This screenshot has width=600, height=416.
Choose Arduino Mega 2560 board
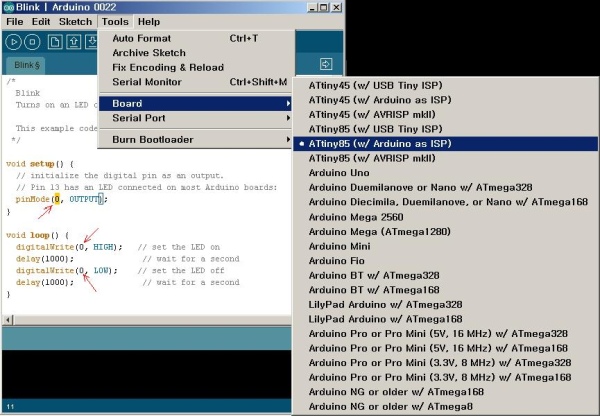point(445,217)
